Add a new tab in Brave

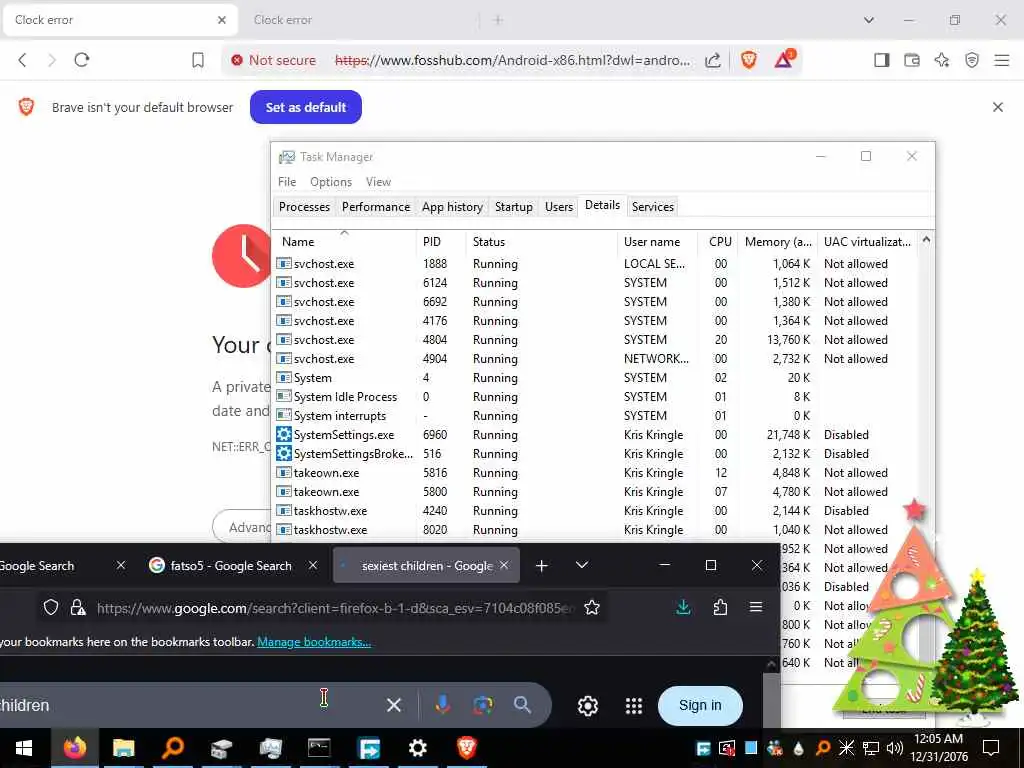(x=498, y=20)
